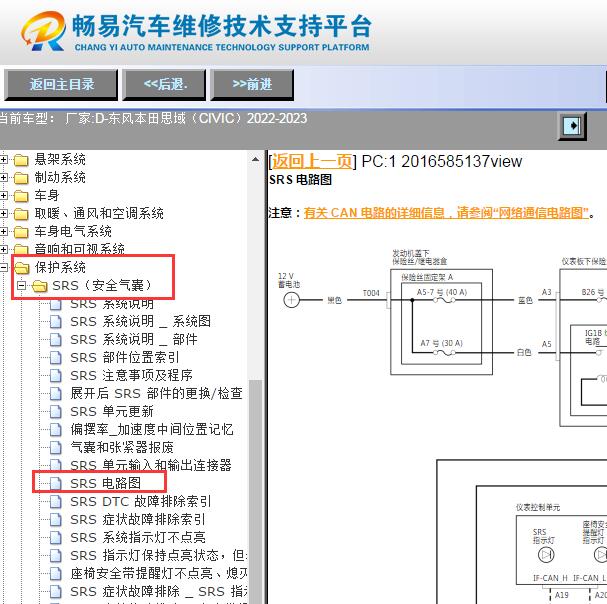The width and height of the screenshot is (607, 604).
Task: Collapse the 保护系统 tree node
Action: tap(3, 267)
